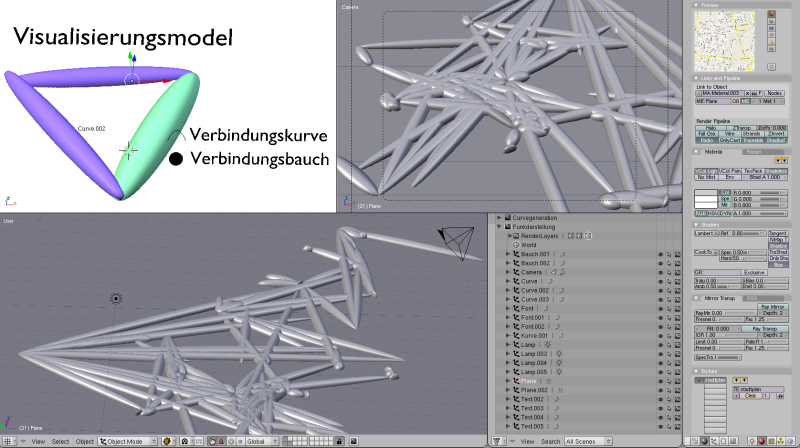
Task: Open the View menu in 3D viewport header
Action: click(x=37, y=441)
